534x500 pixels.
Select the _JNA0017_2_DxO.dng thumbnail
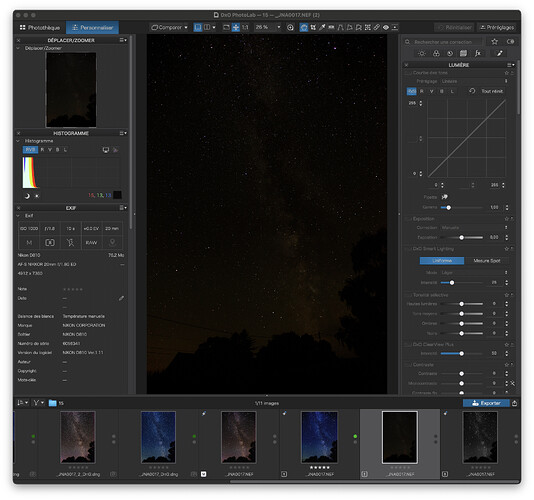tap(78, 437)
